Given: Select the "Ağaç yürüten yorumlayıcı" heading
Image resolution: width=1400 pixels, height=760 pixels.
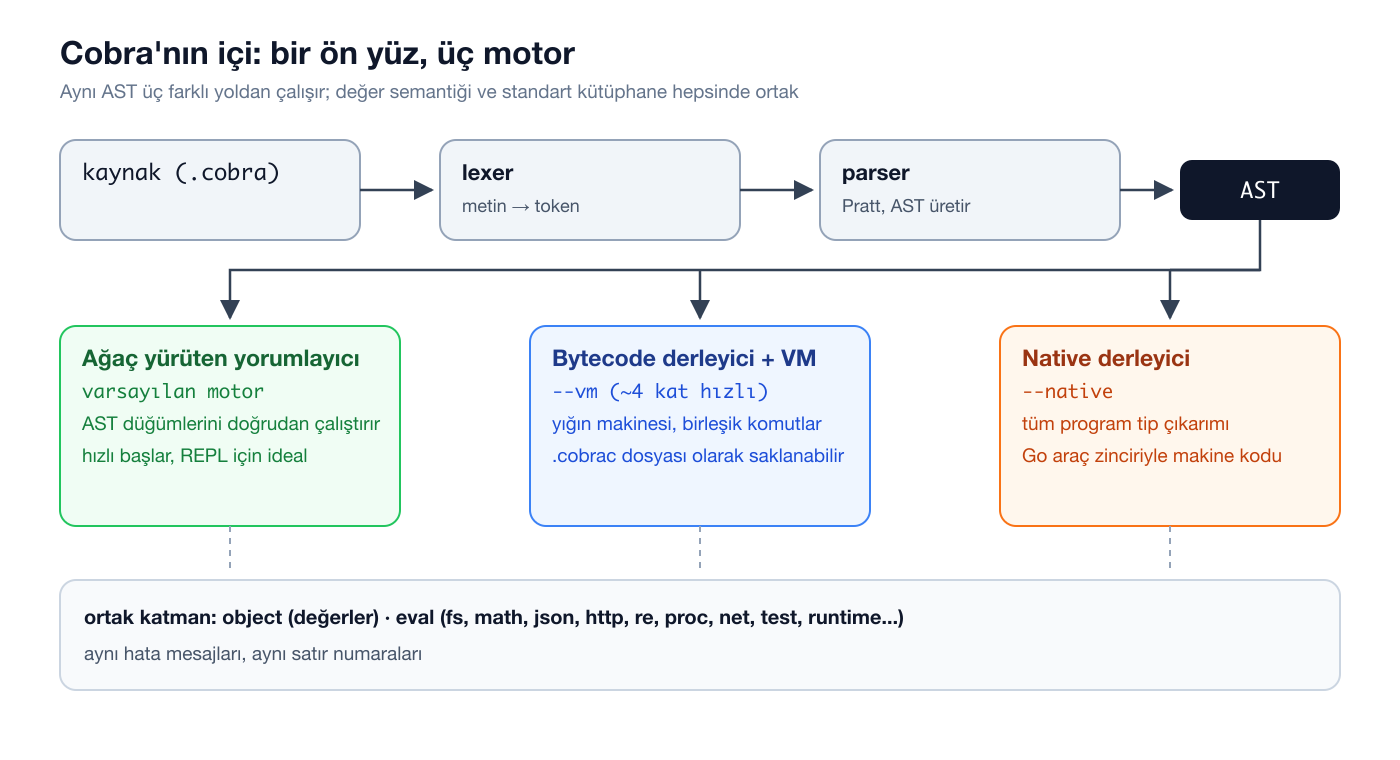Looking at the screenshot, I should pyautogui.click(x=221, y=358).
